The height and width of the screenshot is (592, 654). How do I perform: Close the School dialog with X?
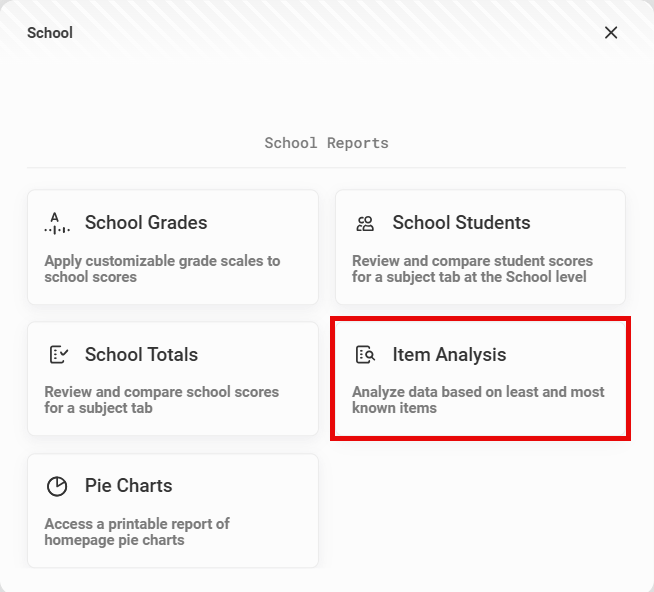[x=611, y=33]
